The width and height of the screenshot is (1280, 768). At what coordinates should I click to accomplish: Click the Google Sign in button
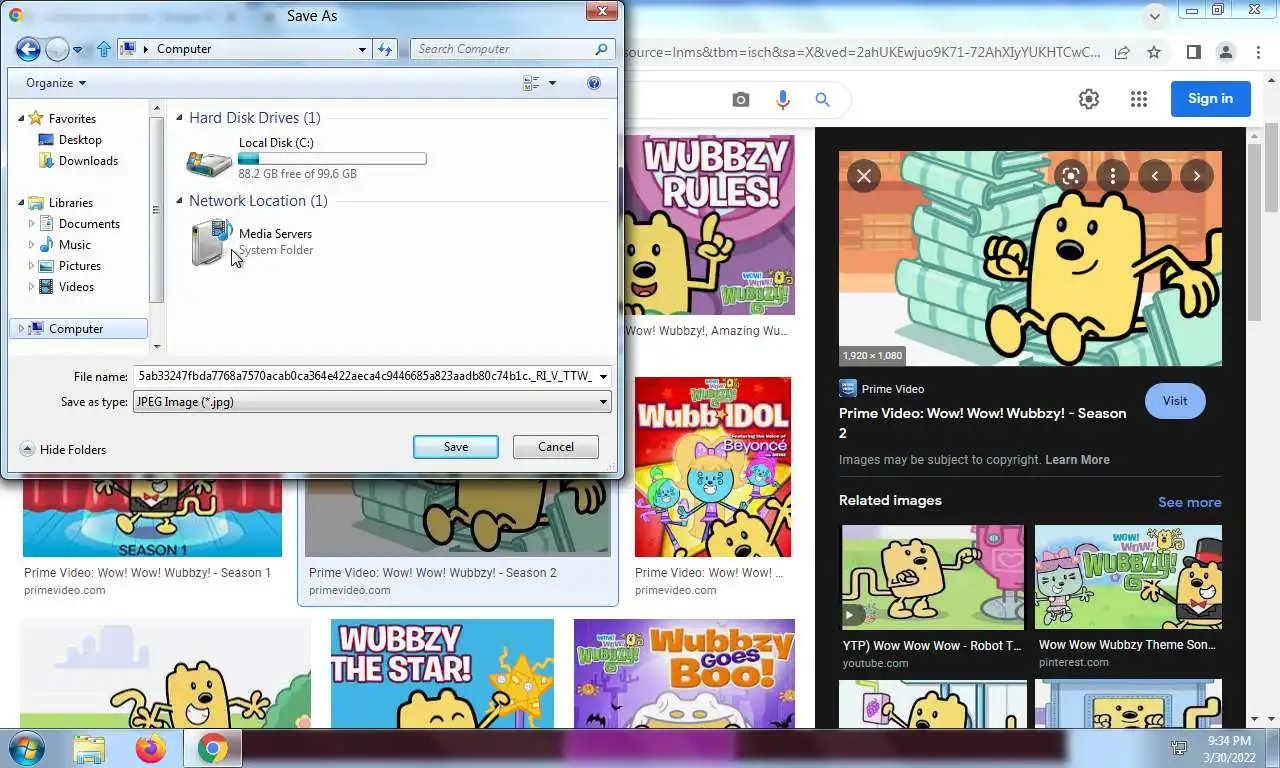click(1210, 99)
